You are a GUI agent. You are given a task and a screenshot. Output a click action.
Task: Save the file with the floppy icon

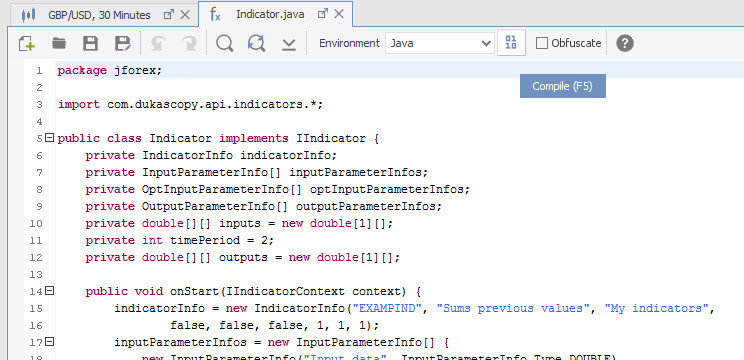tap(90, 43)
